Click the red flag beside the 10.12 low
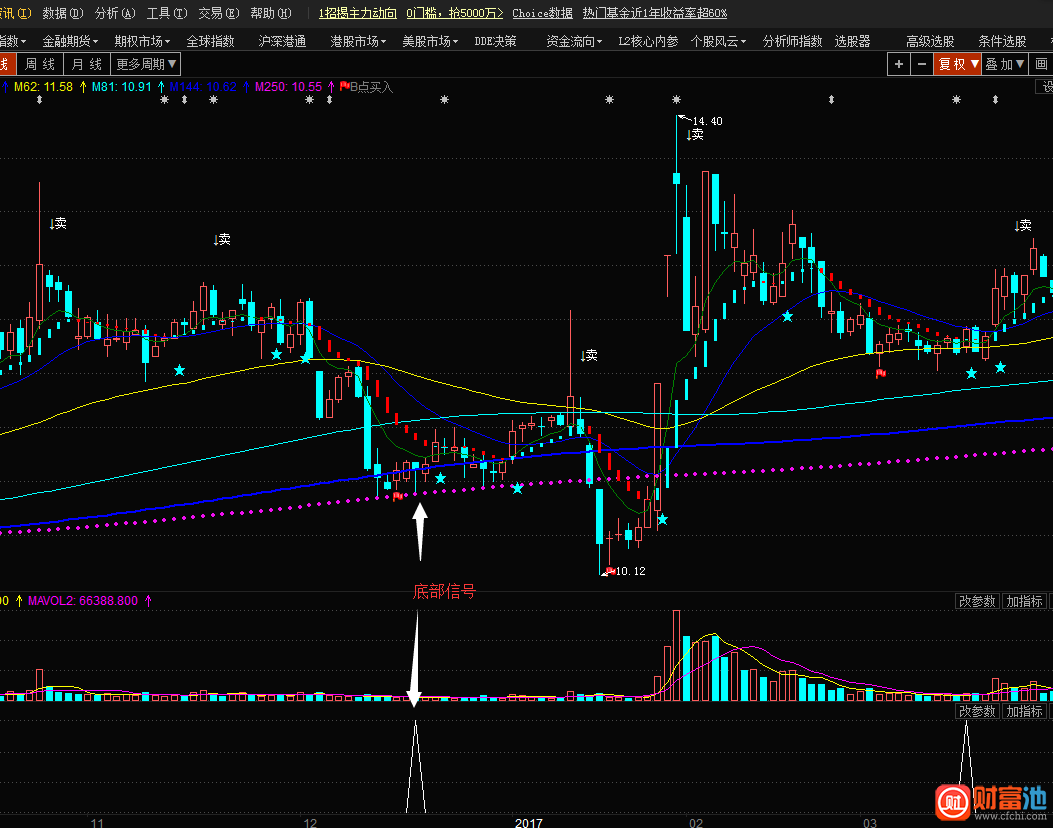Screen dimensions: 1053x828 (x=609, y=571)
